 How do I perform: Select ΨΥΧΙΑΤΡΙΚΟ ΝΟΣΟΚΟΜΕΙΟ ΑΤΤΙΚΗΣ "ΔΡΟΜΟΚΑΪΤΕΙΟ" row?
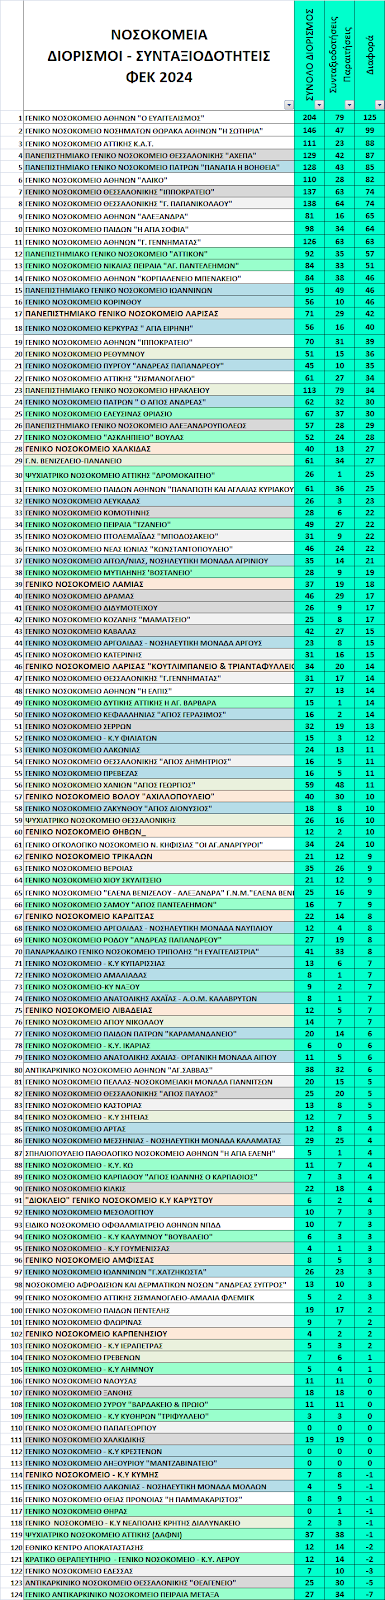192,475
